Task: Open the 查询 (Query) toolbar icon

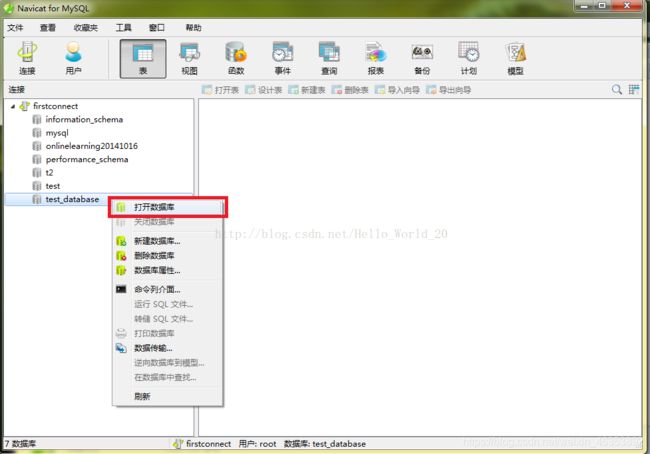Action: coord(329,58)
